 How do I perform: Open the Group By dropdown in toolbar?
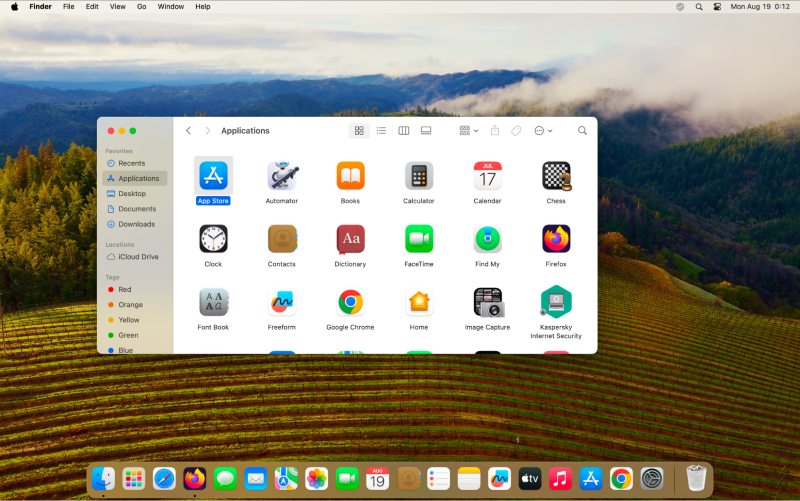click(468, 131)
